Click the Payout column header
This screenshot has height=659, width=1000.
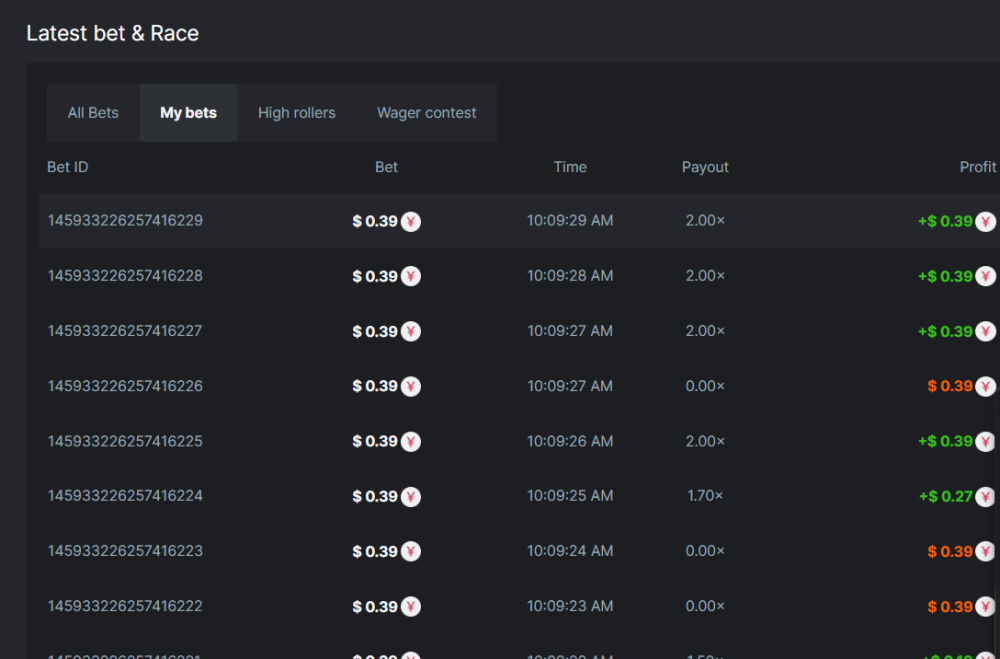point(705,167)
